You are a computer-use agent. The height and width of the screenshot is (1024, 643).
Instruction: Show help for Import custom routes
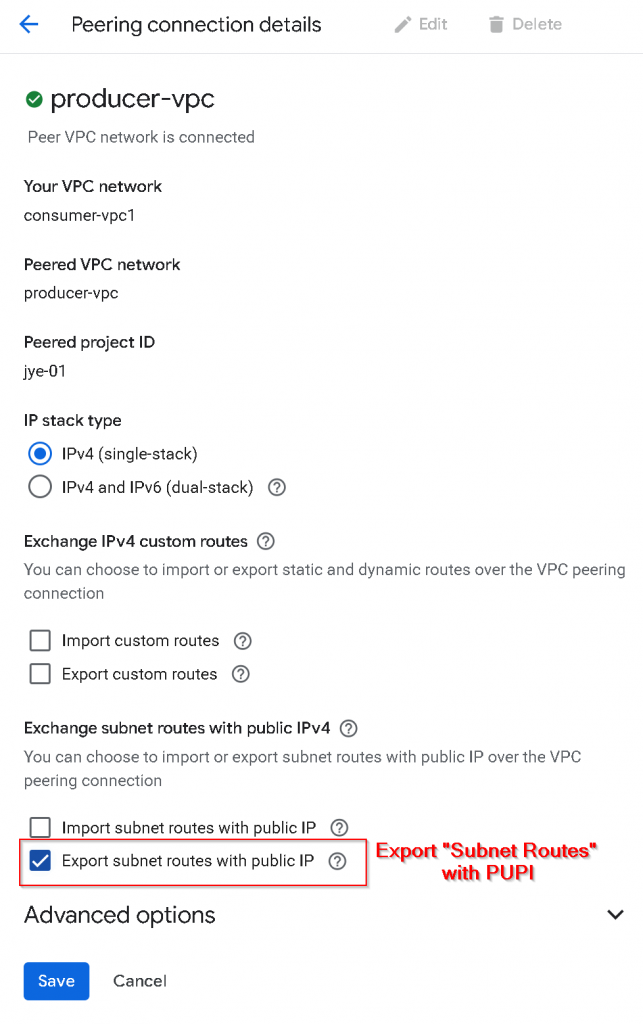point(242,641)
